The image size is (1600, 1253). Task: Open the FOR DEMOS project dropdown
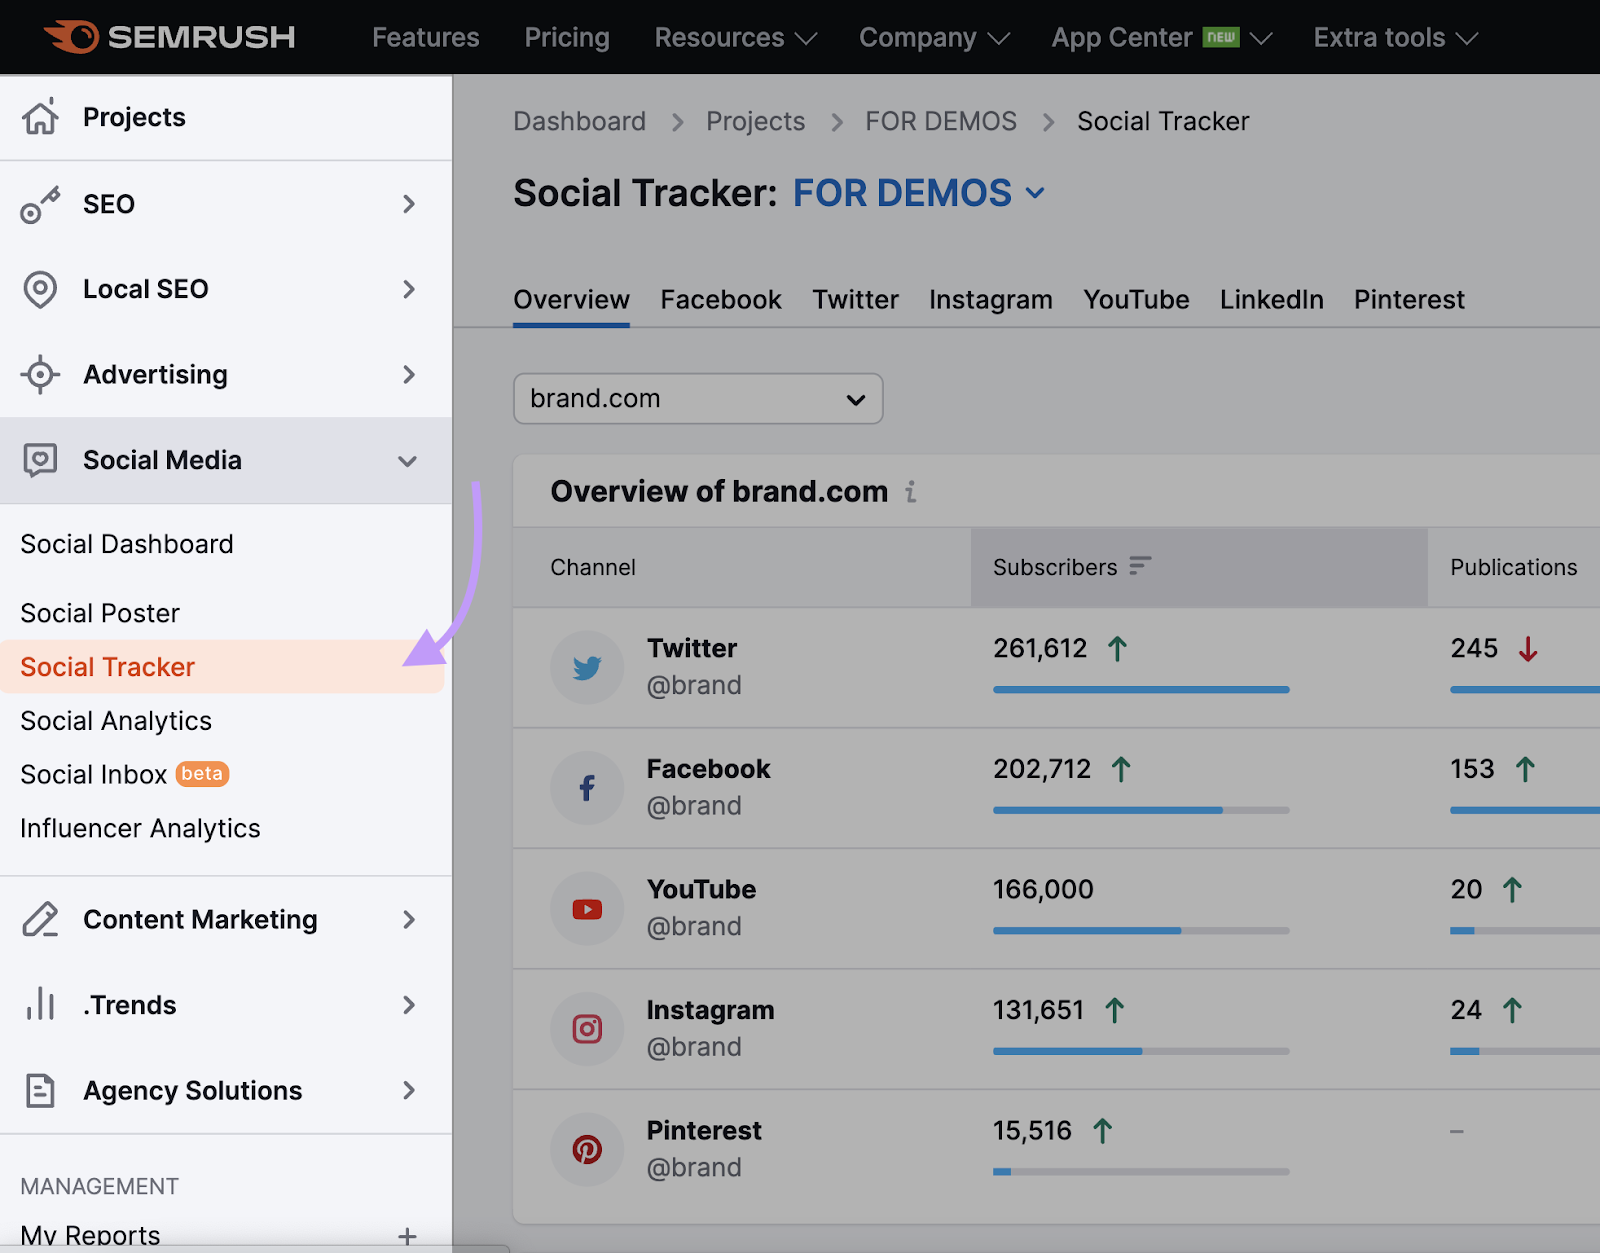point(919,193)
